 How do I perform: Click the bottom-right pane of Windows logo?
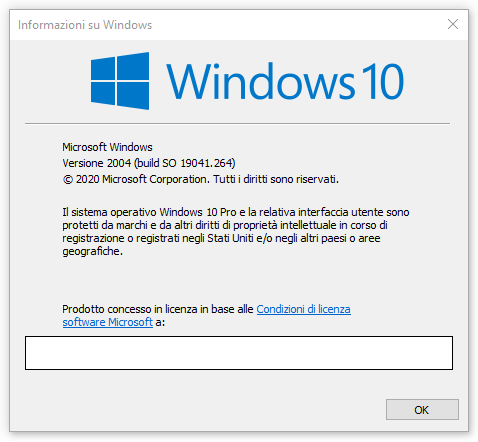133,96
